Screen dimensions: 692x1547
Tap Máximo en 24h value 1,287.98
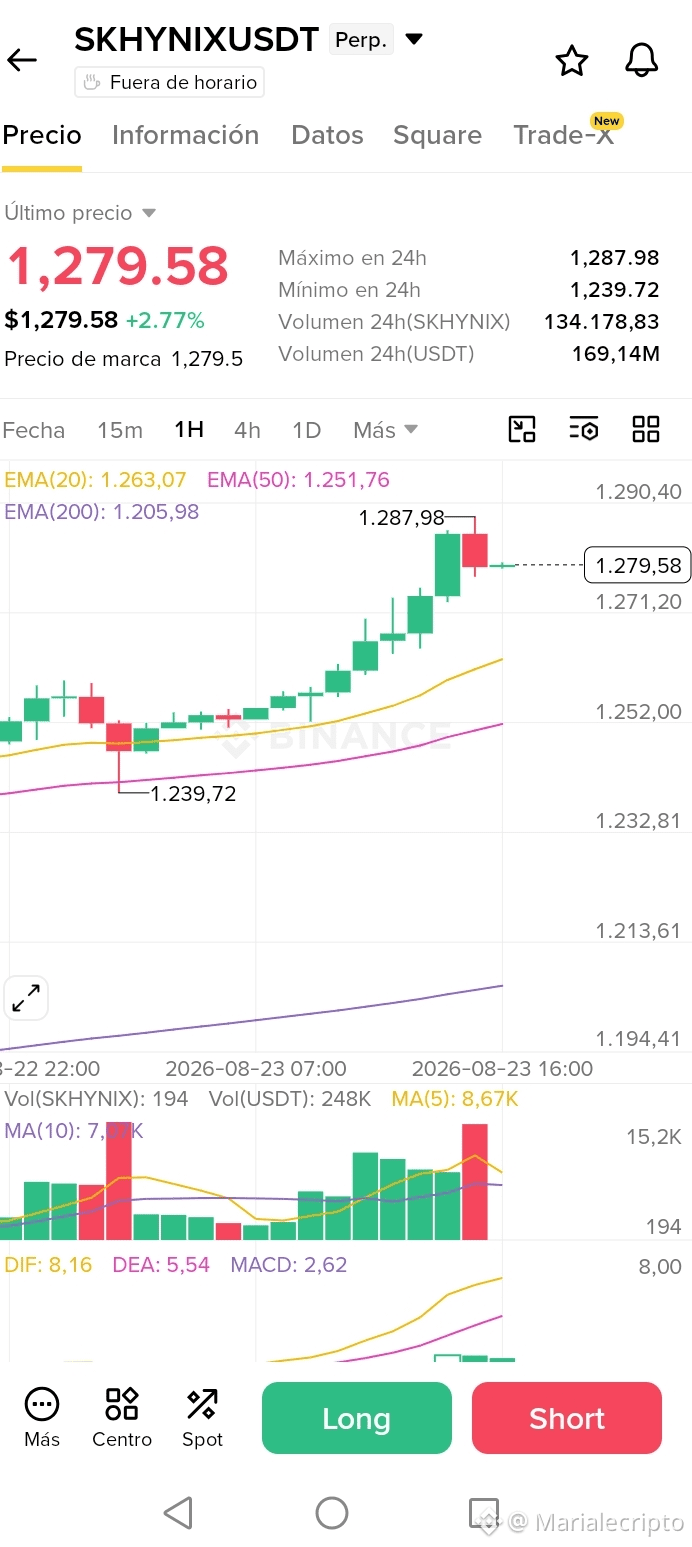click(615, 258)
